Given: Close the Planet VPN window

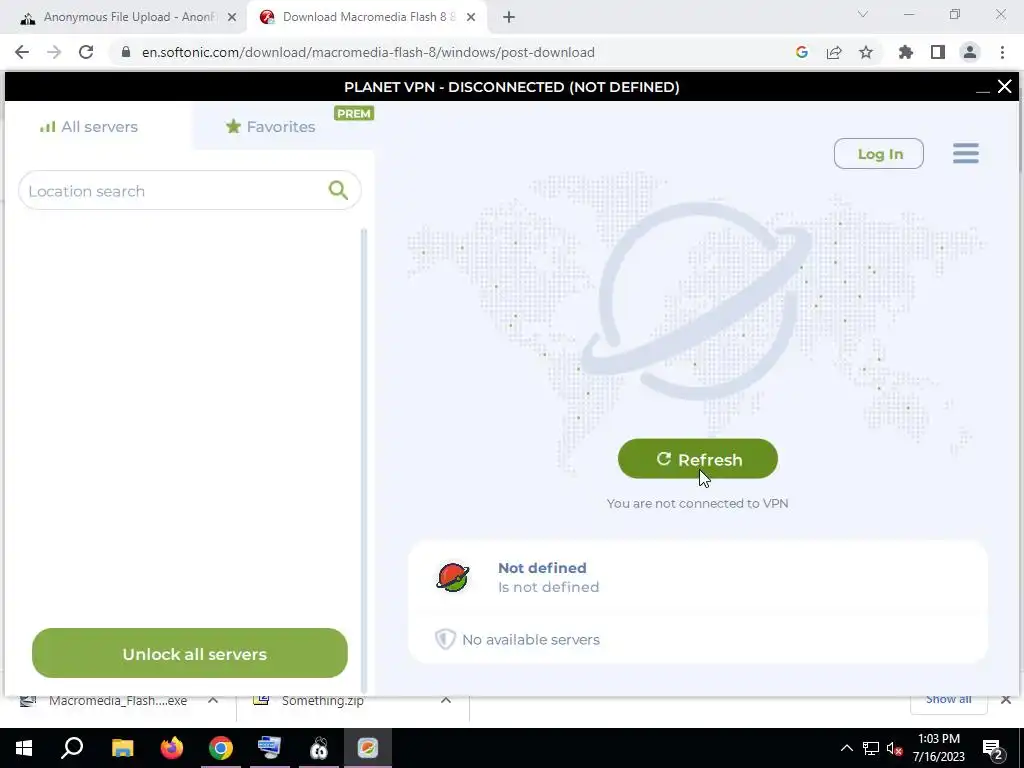Looking at the screenshot, I should pos(1005,87).
